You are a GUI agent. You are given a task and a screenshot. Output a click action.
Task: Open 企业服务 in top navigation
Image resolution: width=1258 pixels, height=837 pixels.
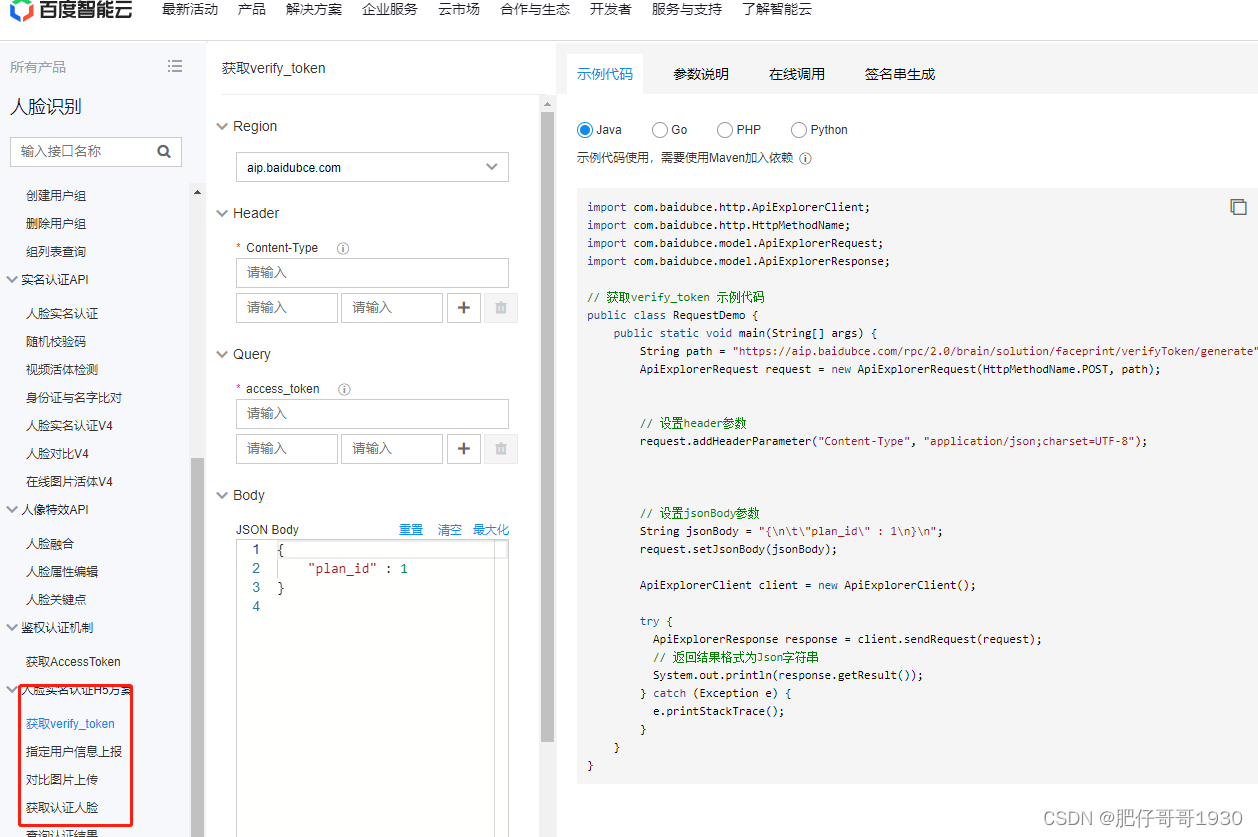[x=390, y=9]
